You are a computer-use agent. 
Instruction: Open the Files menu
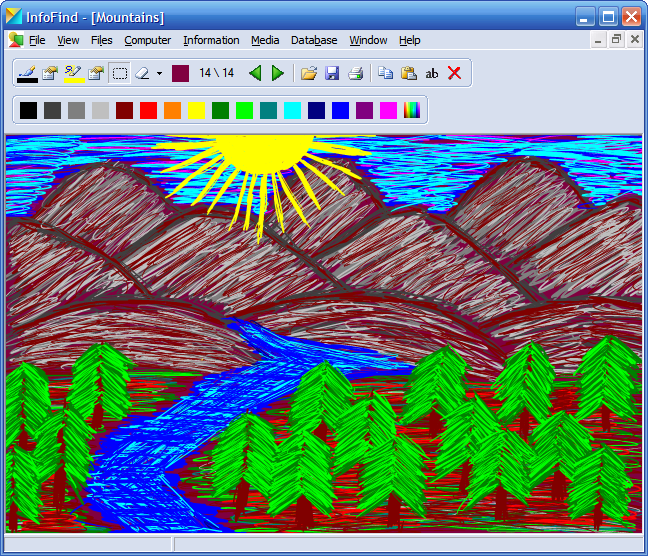pyautogui.click(x=102, y=40)
